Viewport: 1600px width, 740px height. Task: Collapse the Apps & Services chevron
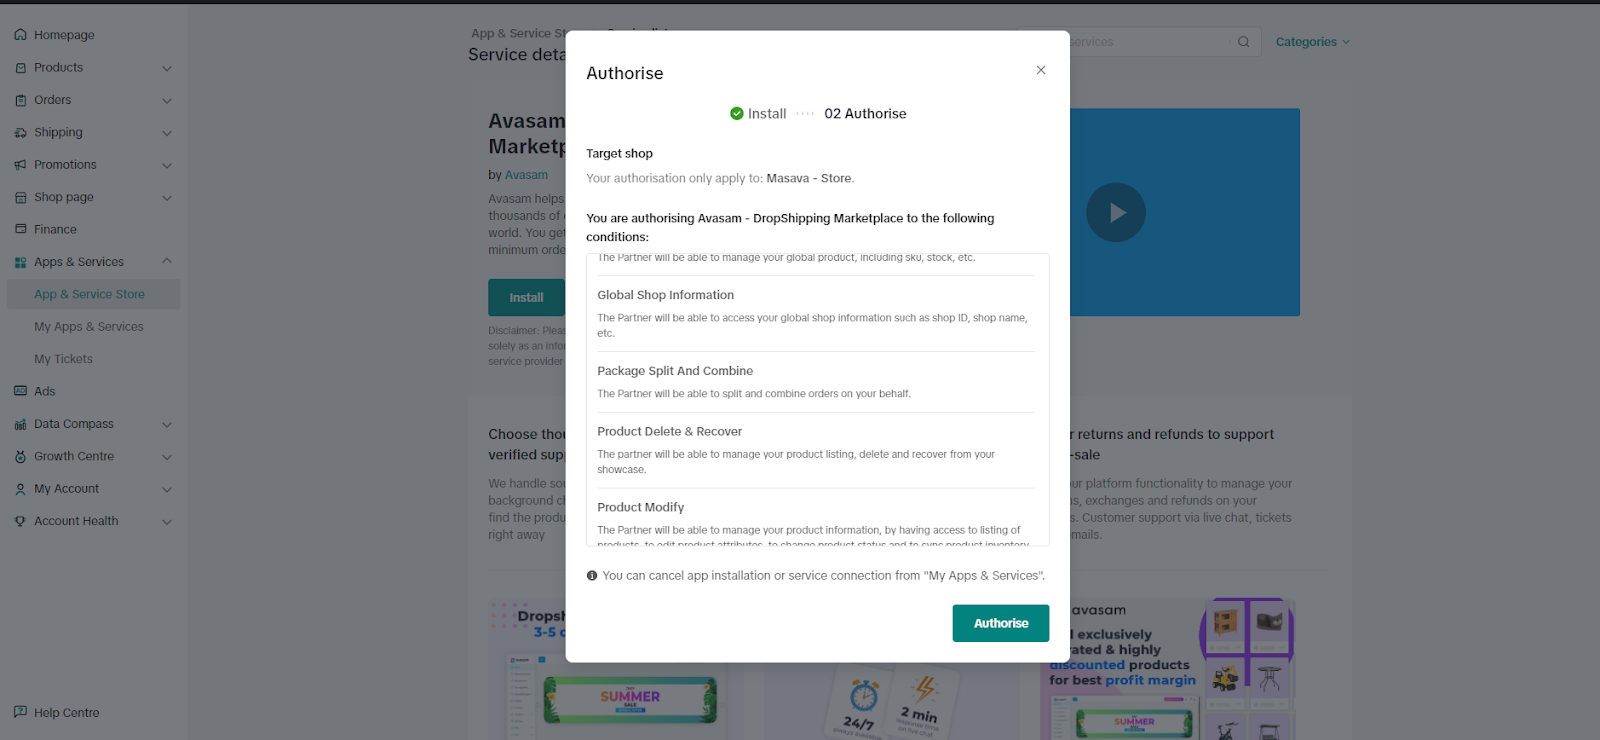coord(167,261)
